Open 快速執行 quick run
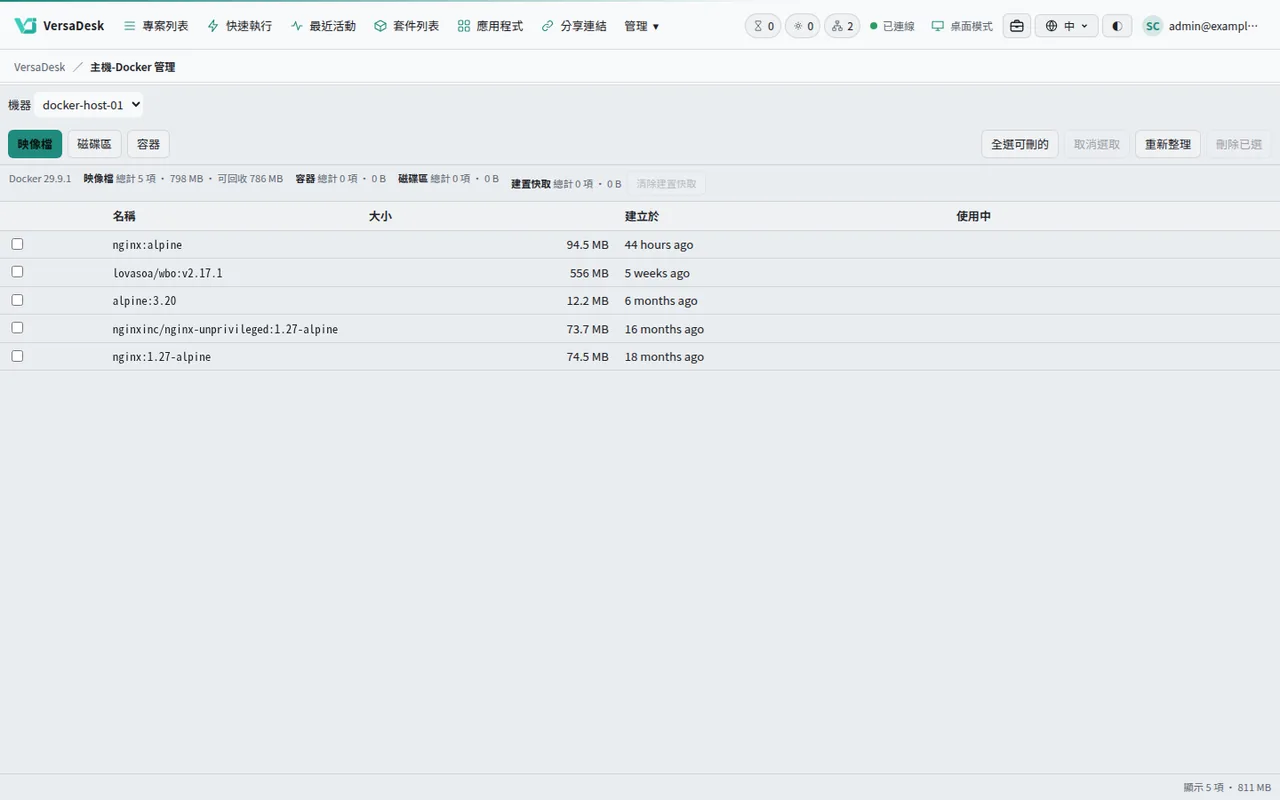This screenshot has width=1280, height=800. 239,26
